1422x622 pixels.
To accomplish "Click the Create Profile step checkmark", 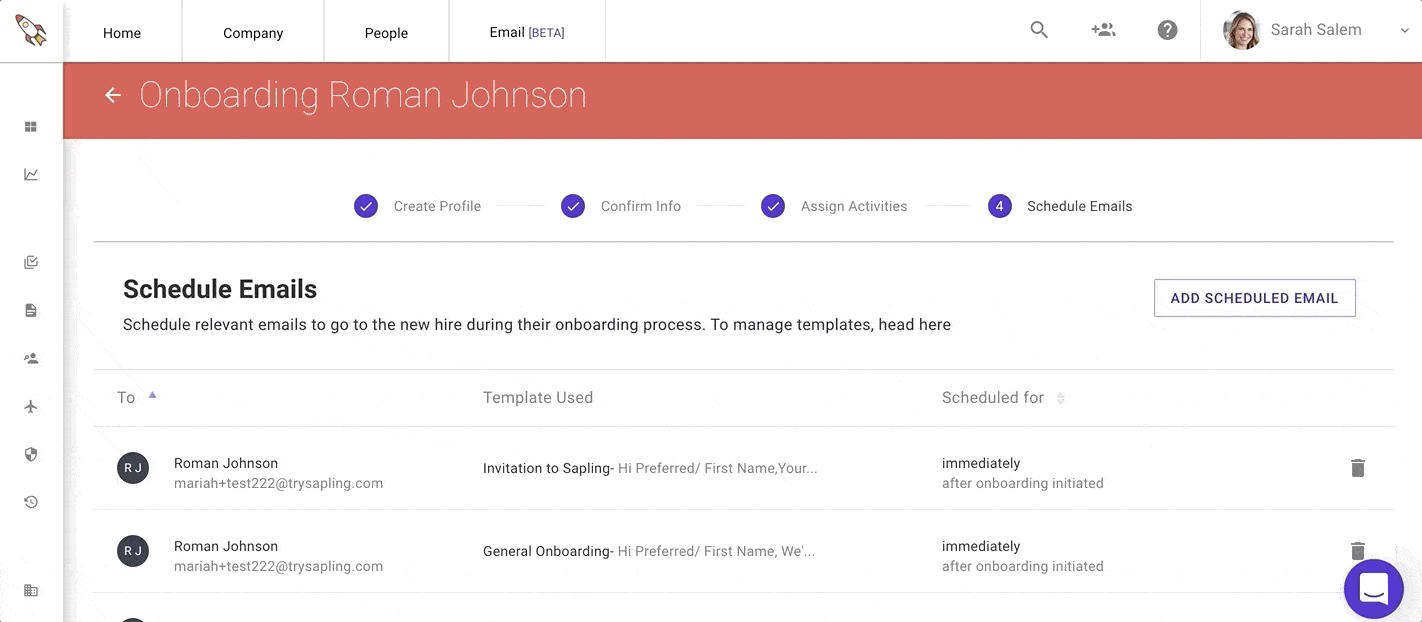I will (x=366, y=206).
